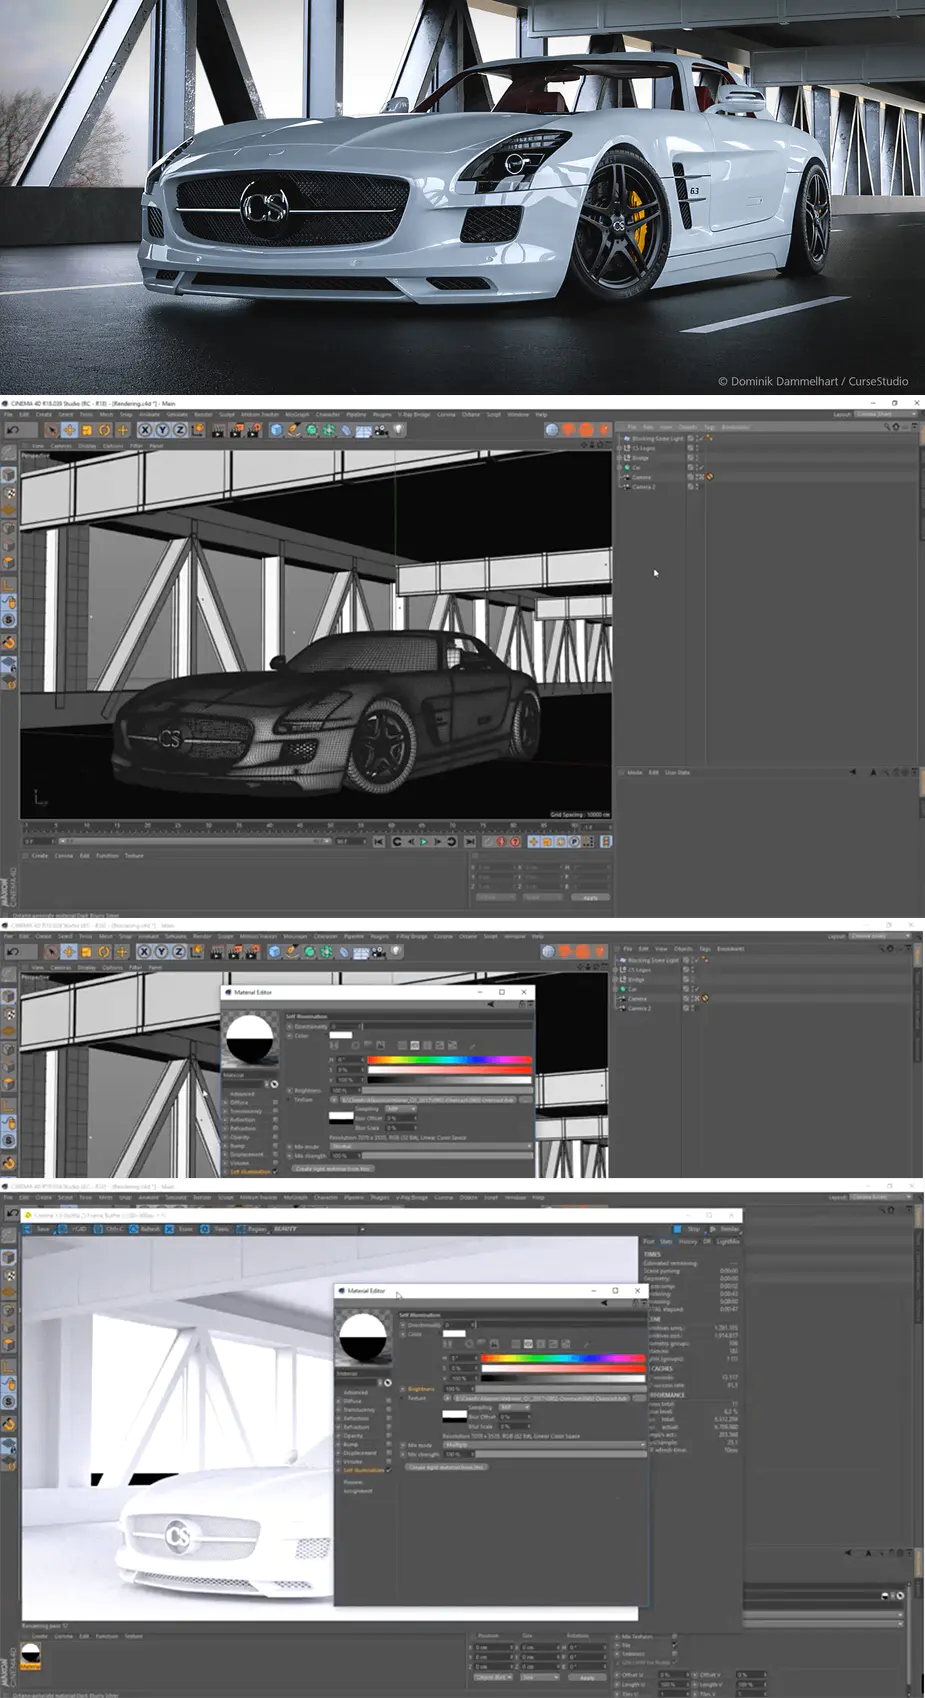This screenshot has width=925, height=1698.
Task: Open Create menu in top material manager
Action: pyautogui.click(x=40, y=856)
